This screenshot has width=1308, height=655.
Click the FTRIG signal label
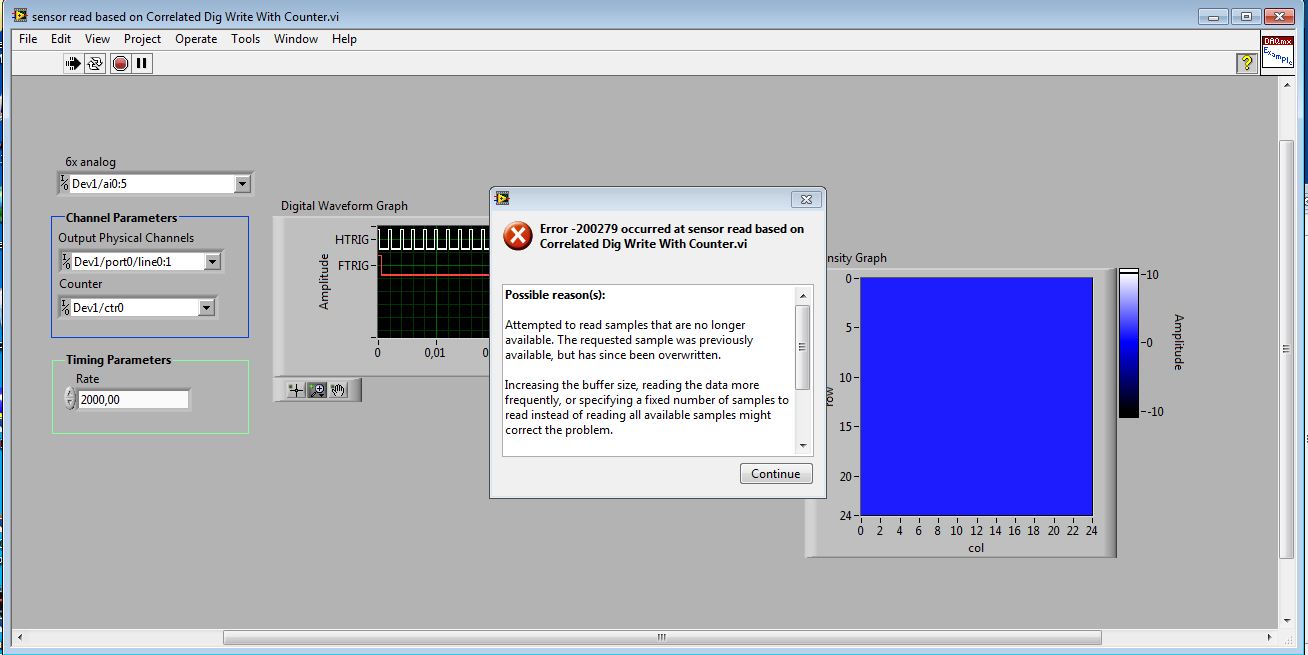(x=353, y=265)
